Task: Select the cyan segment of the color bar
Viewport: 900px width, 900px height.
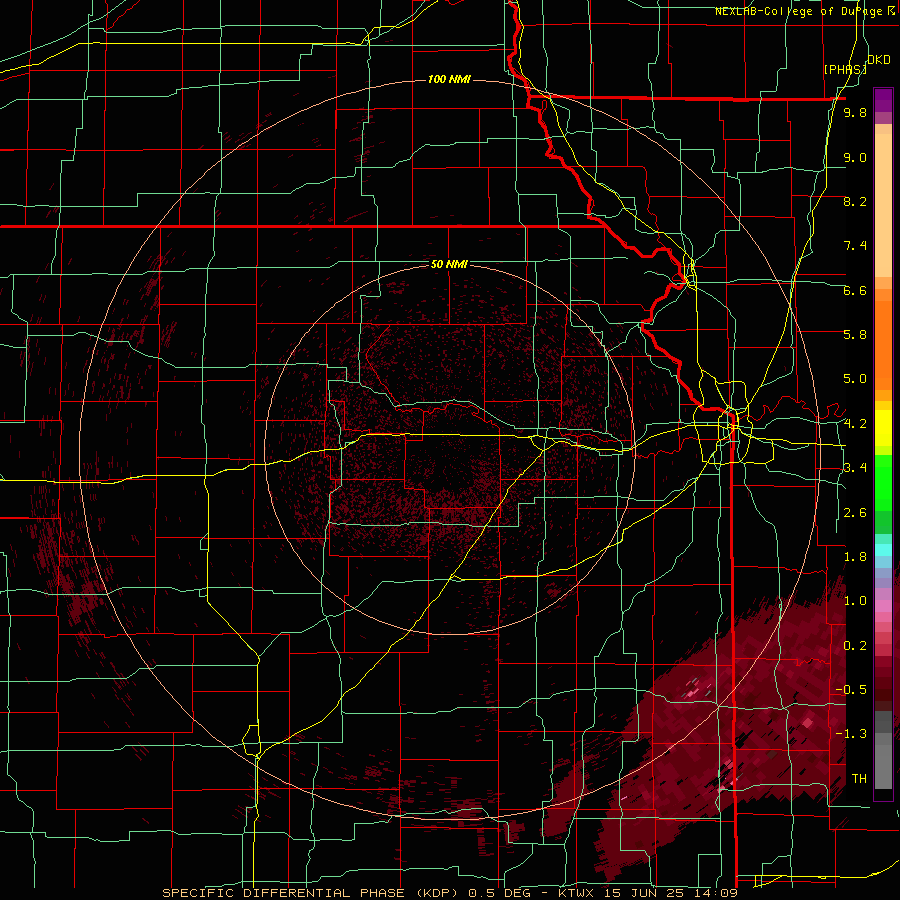Action: (x=883, y=550)
